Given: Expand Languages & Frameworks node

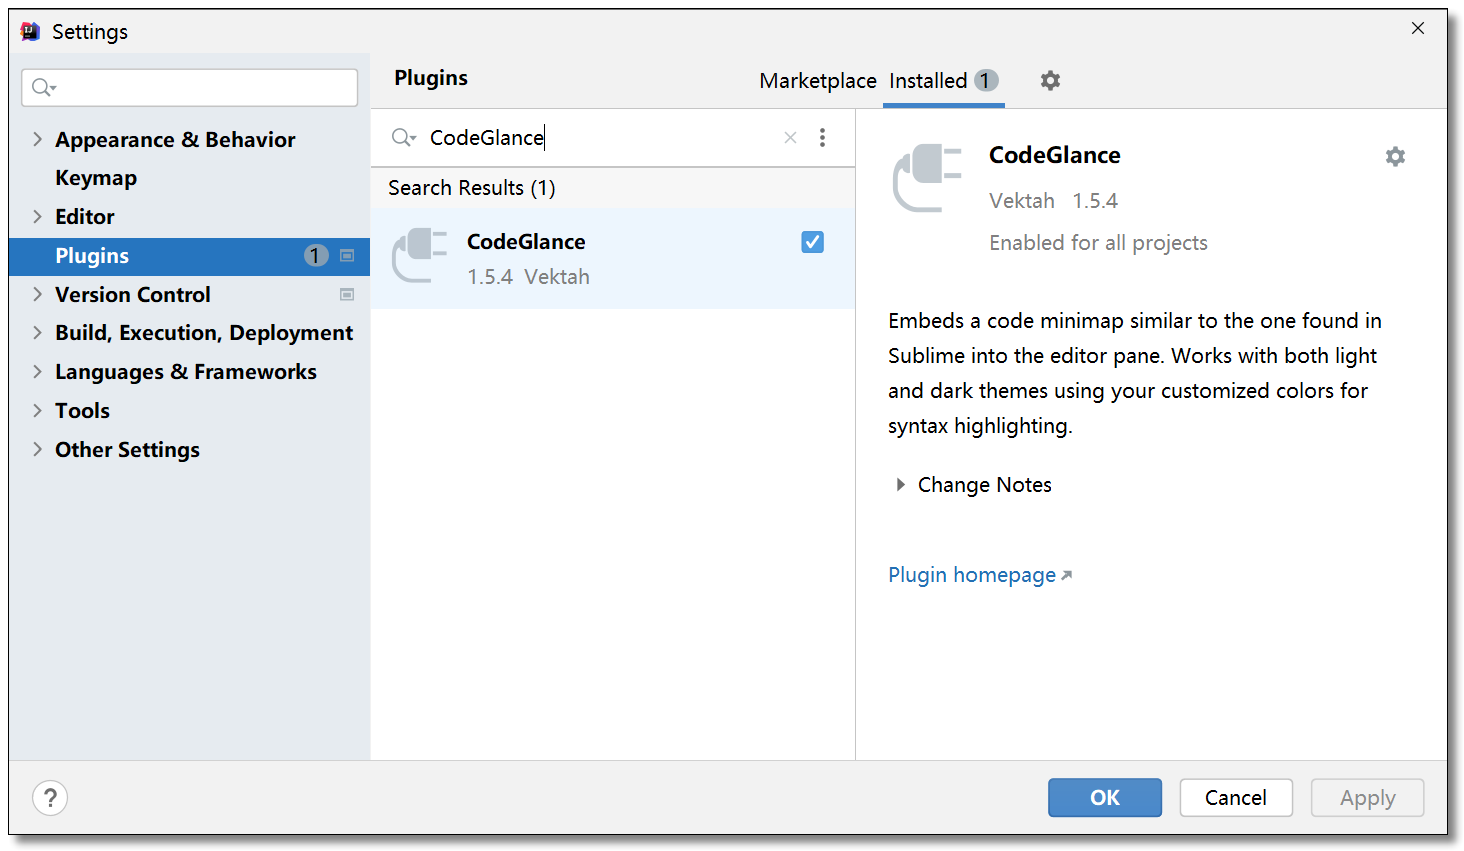Looking at the screenshot, I should click(x=37, y=371).
